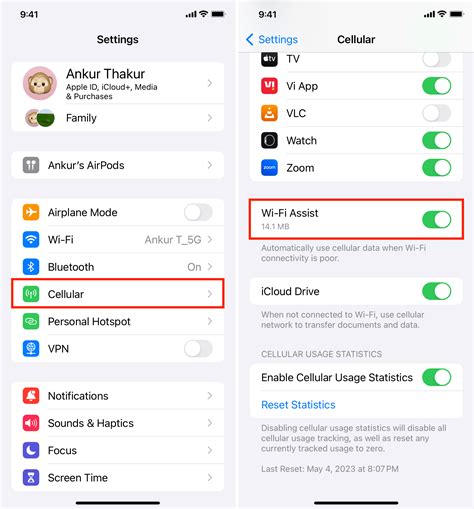This screenshot has width=474, height=509.
Task: Tap the Cellular antenna icon
Action: (x=31, y=294)
